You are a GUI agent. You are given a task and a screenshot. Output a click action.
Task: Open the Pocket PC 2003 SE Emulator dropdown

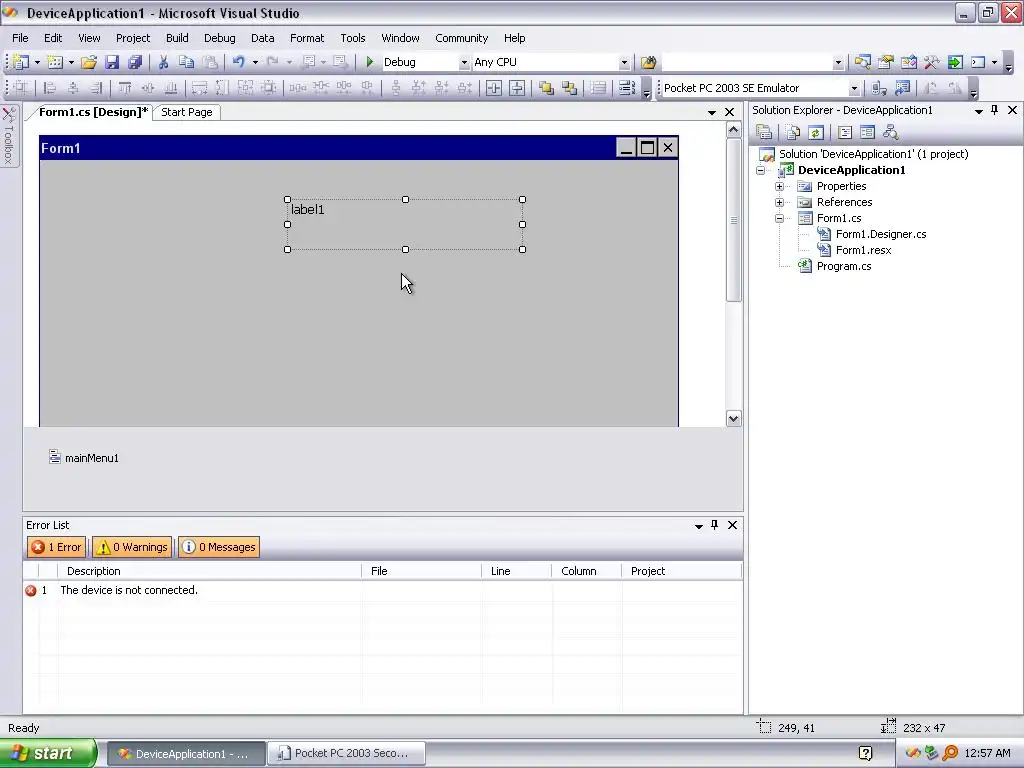pos(854,88)
